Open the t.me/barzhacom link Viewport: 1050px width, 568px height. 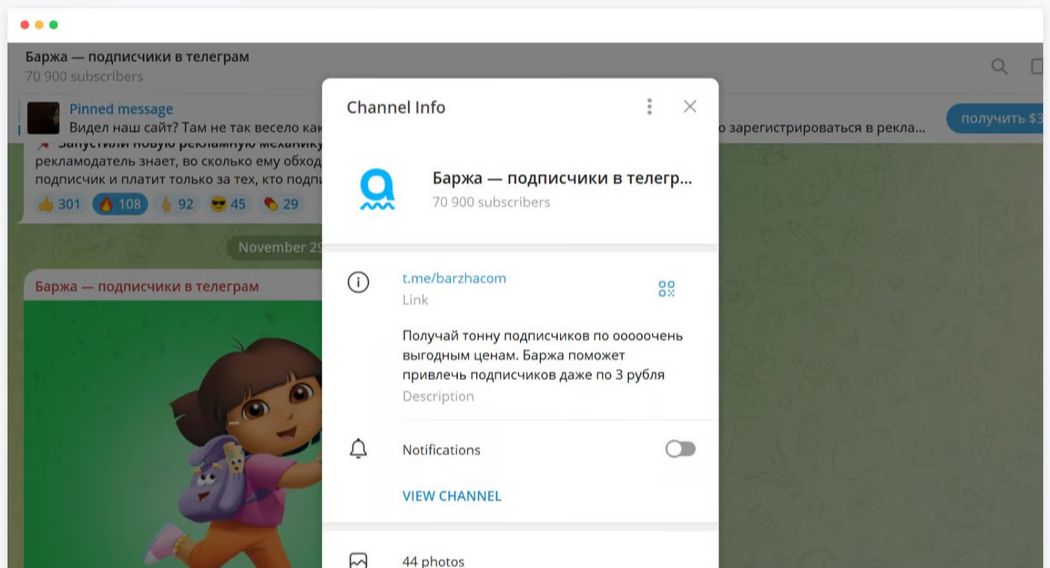[454, 278]
